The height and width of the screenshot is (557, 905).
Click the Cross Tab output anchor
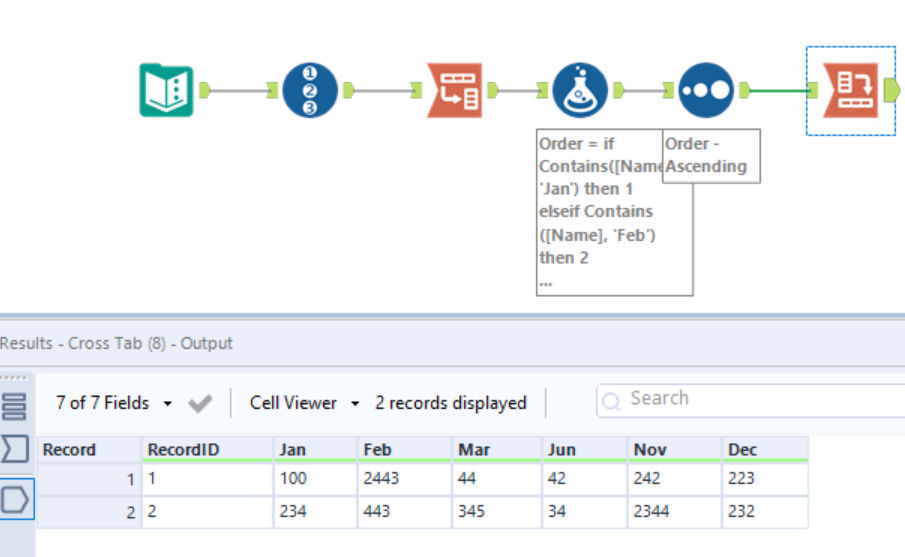[892, 91]
